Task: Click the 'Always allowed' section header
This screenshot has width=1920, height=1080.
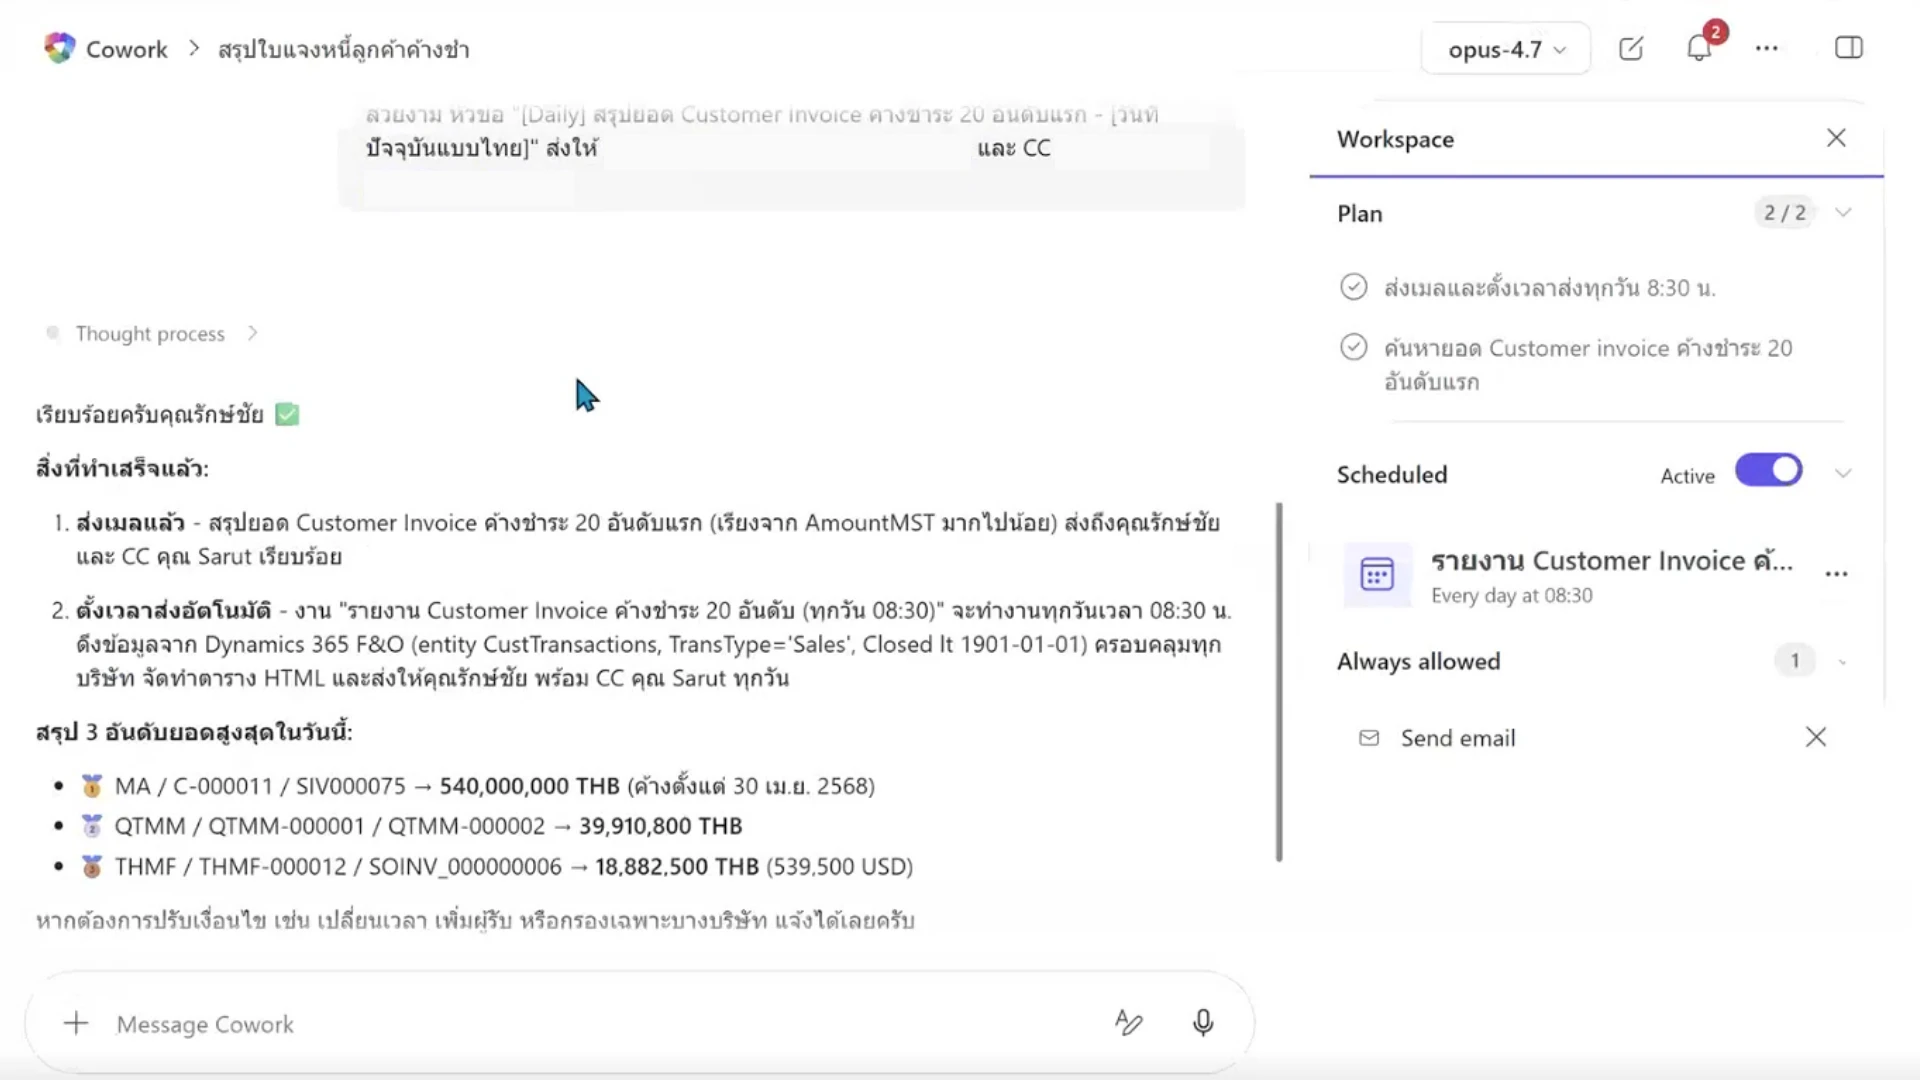Action: coord(1418,661)
